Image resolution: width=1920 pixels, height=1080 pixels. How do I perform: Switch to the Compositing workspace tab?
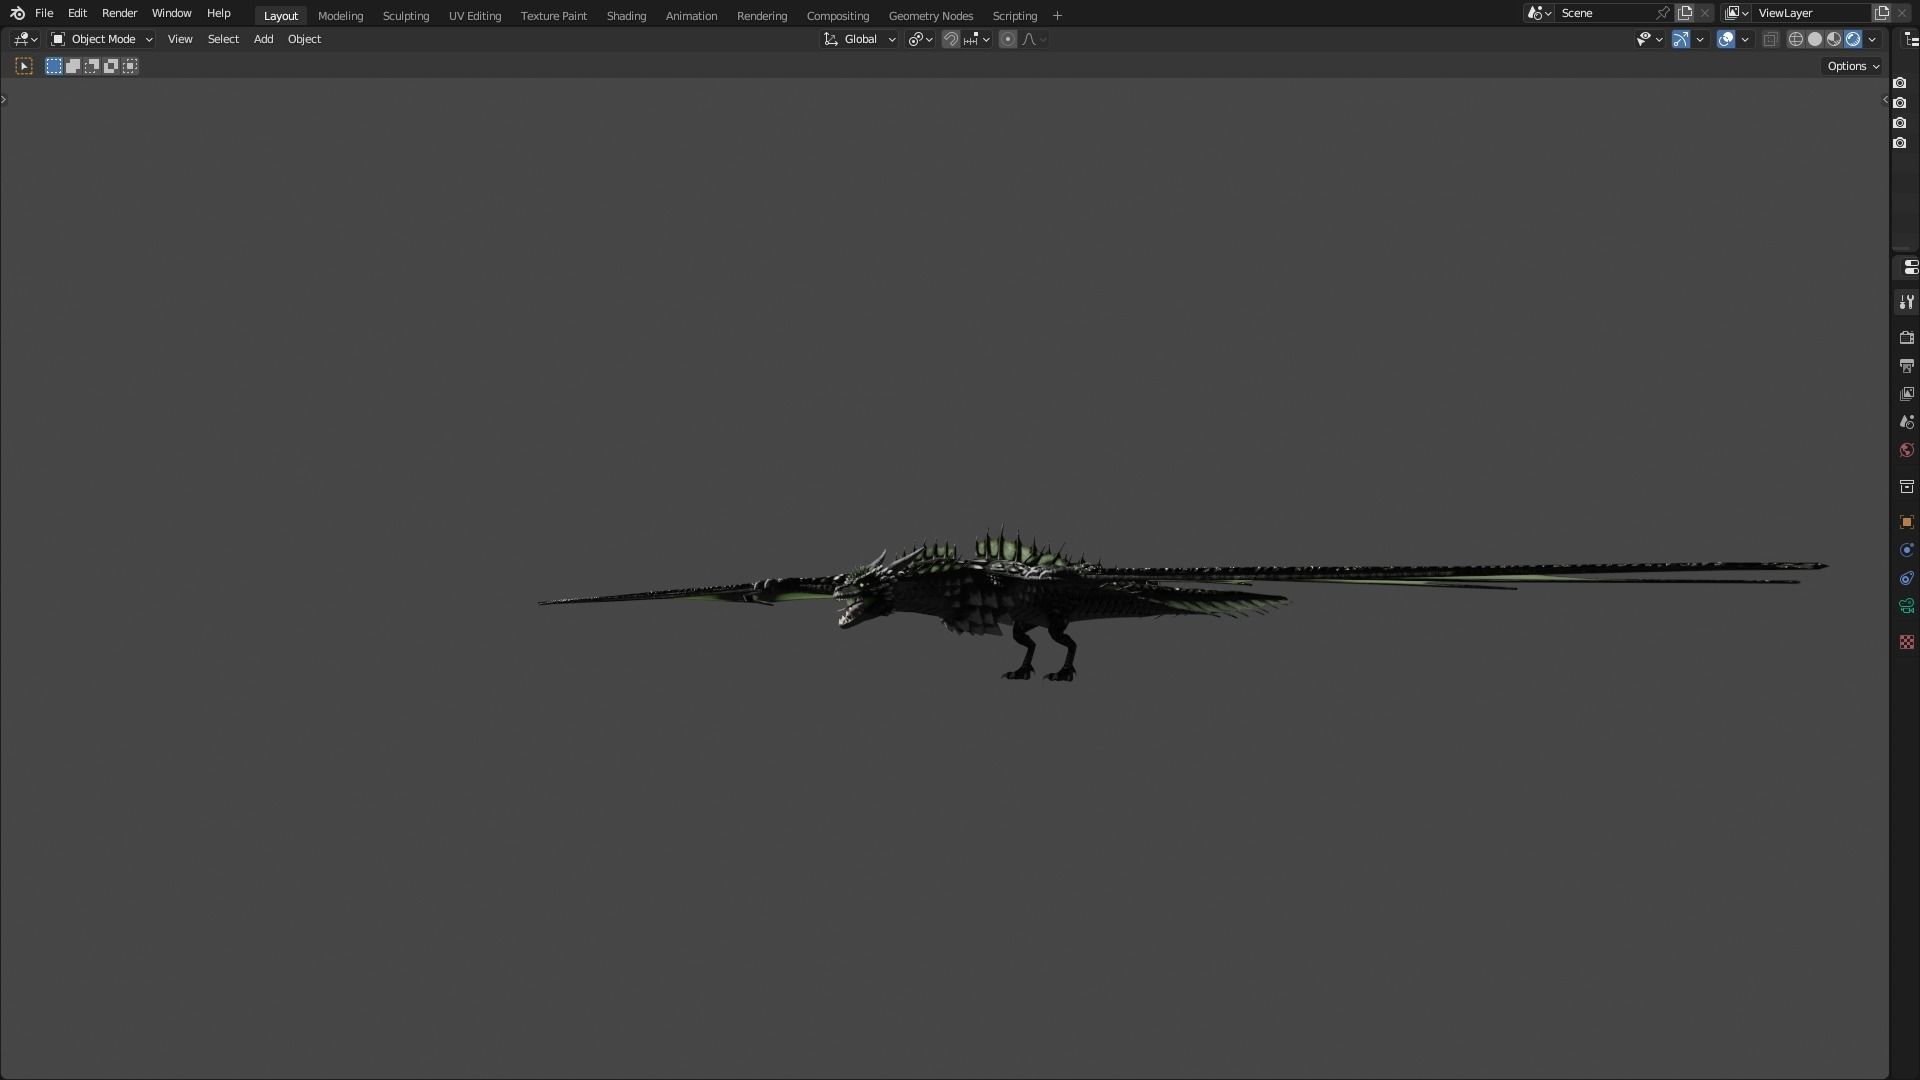click(837, 16)
